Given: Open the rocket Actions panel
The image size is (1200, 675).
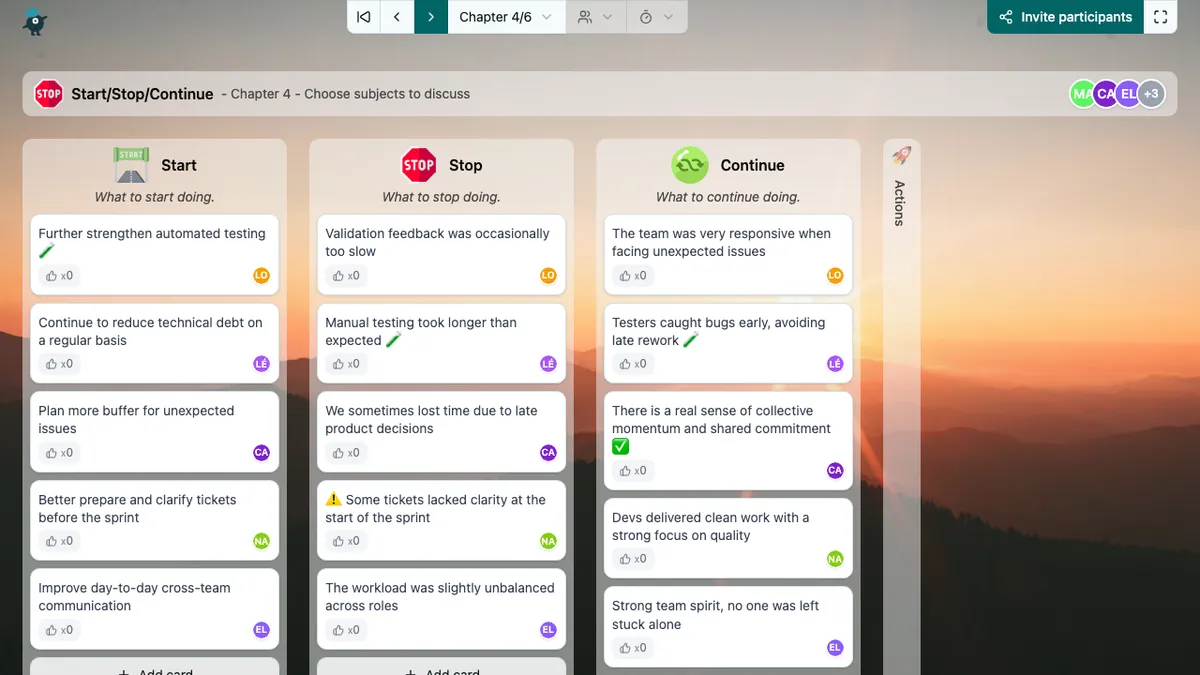Looking at the screenshot, I should pos(900,190).
